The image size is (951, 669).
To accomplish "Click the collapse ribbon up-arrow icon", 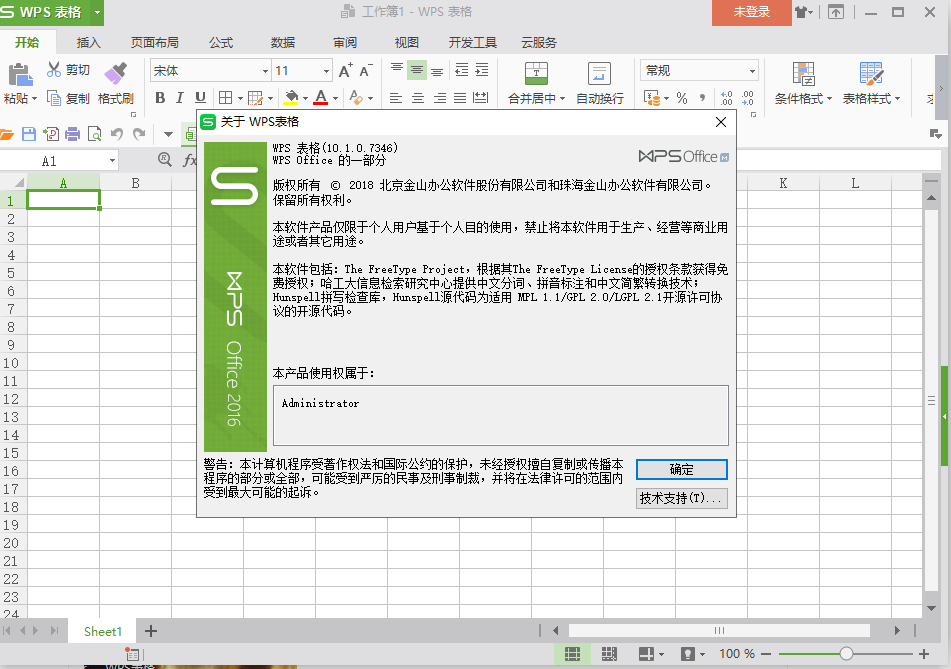I will click(836, 12).
